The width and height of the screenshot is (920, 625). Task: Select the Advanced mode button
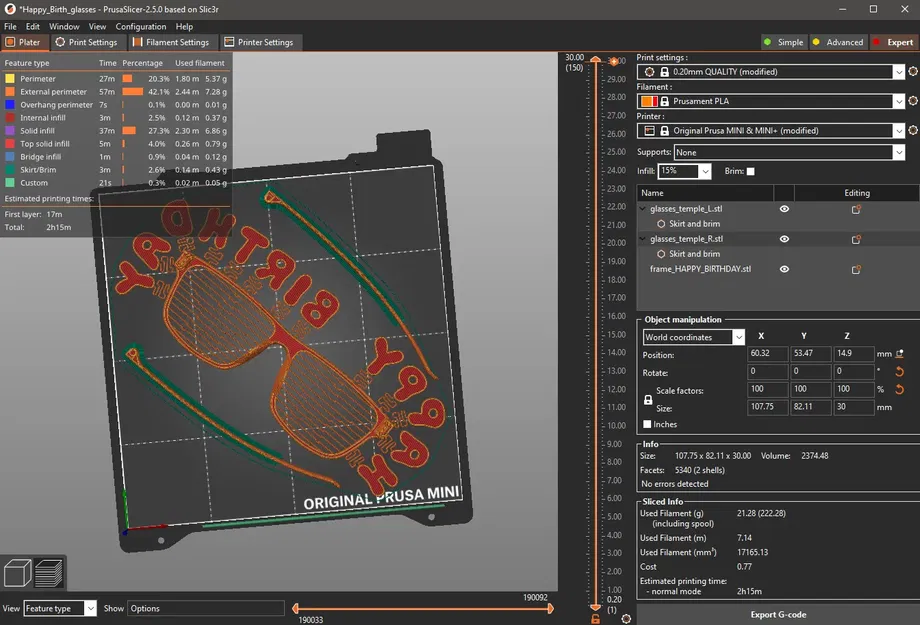(838, 42)
